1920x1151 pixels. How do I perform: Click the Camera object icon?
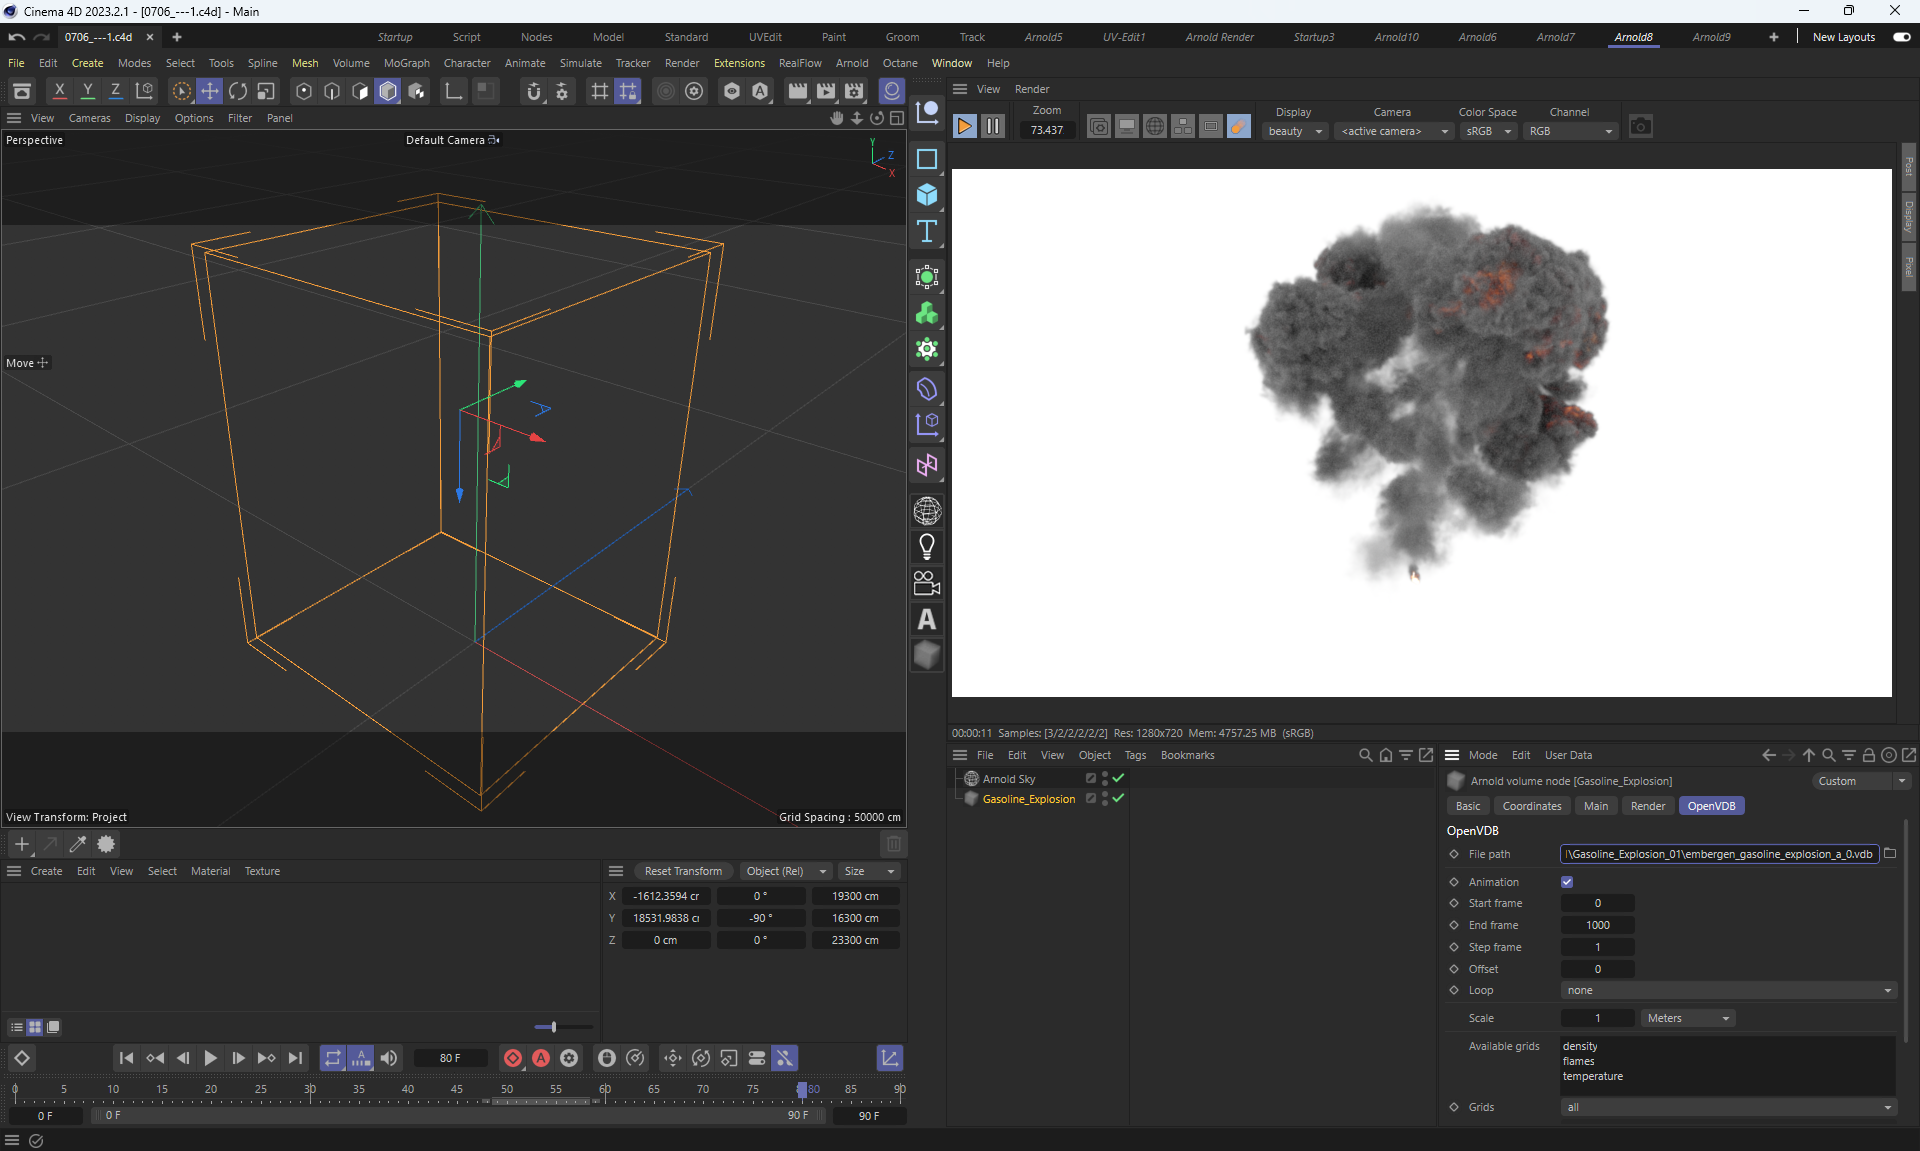point(927,583)
